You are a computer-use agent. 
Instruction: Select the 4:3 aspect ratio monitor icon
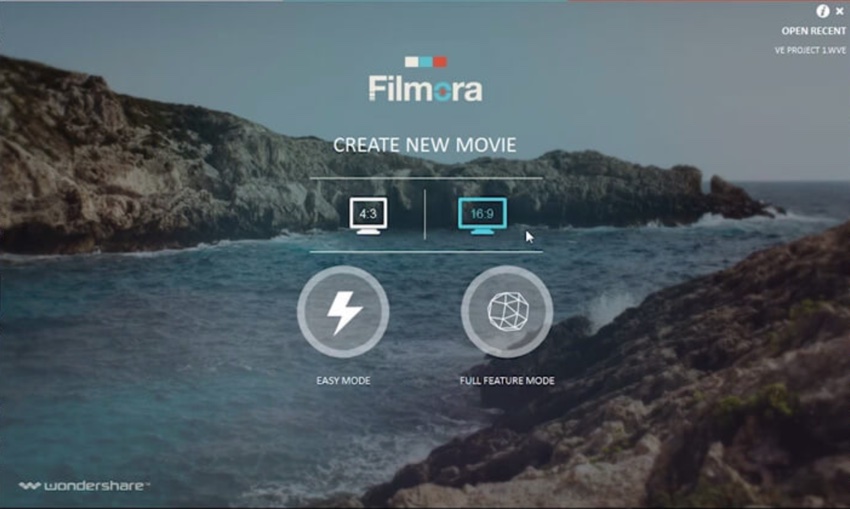368,216
